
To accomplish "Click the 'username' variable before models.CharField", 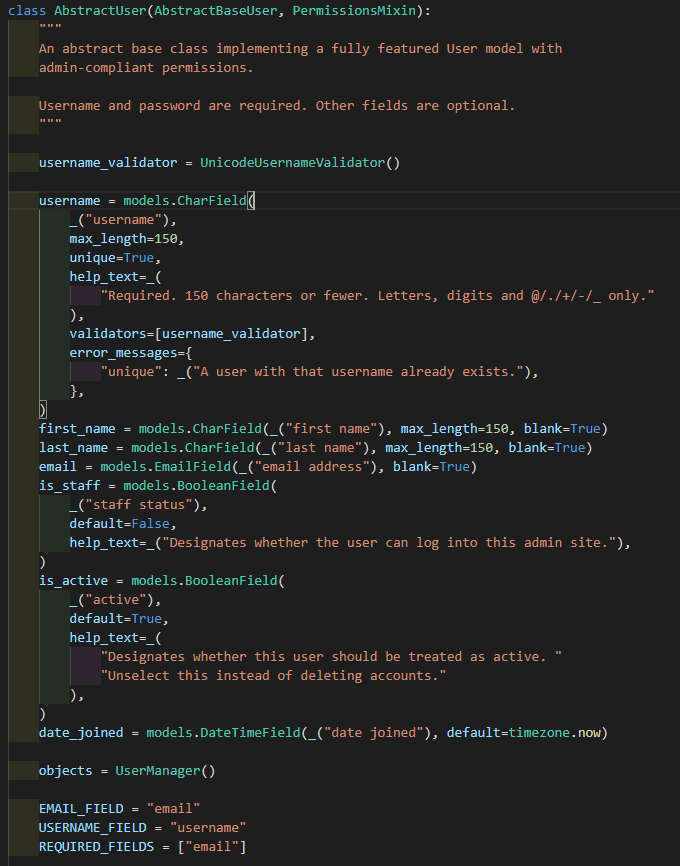I will click(x=70, y=200).
